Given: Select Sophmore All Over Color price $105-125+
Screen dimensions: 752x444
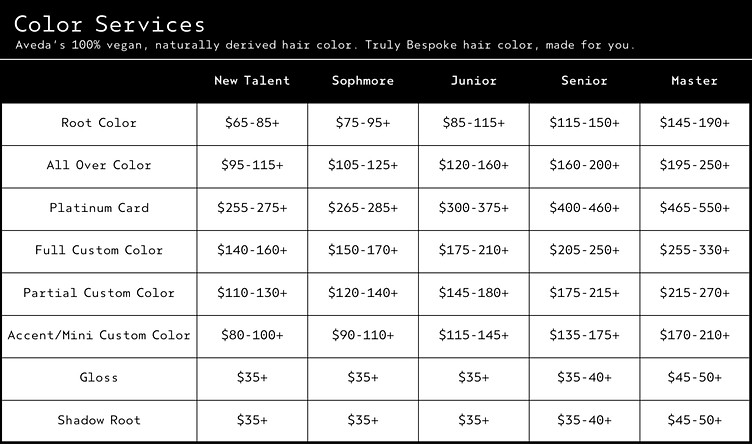Looking at the screenshot, I should [363, 165].
